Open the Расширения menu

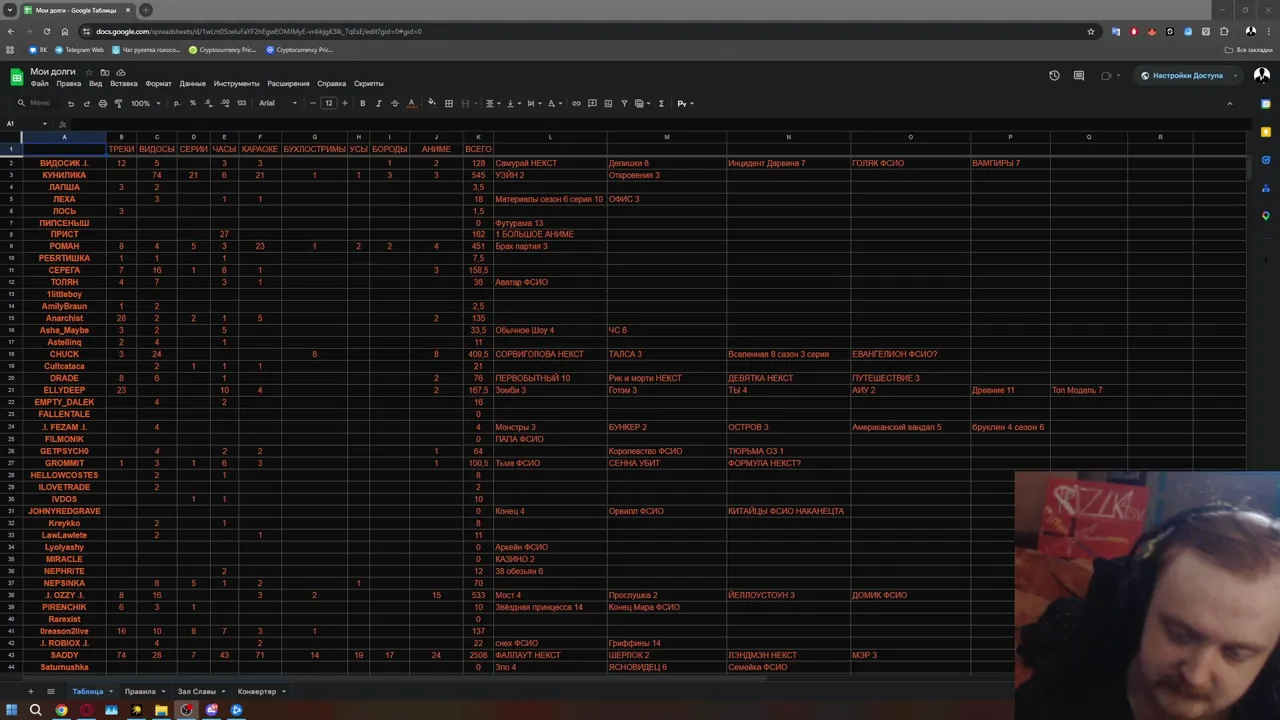pyautogui.click(x=288, y=84)
